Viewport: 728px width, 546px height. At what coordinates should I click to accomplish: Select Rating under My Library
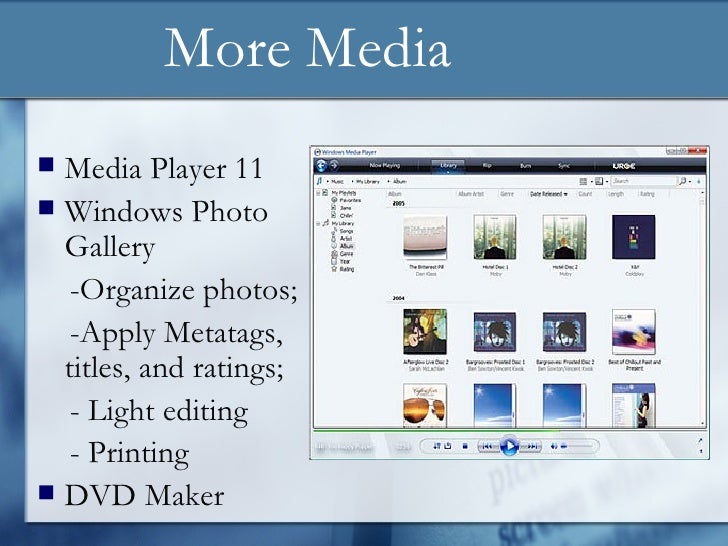(347, 269)
